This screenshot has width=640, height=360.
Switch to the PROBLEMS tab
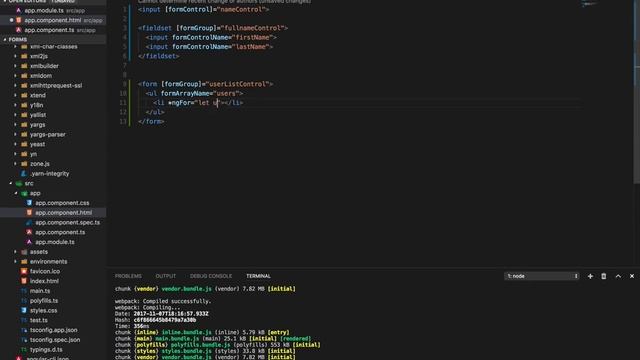[128, 276]
